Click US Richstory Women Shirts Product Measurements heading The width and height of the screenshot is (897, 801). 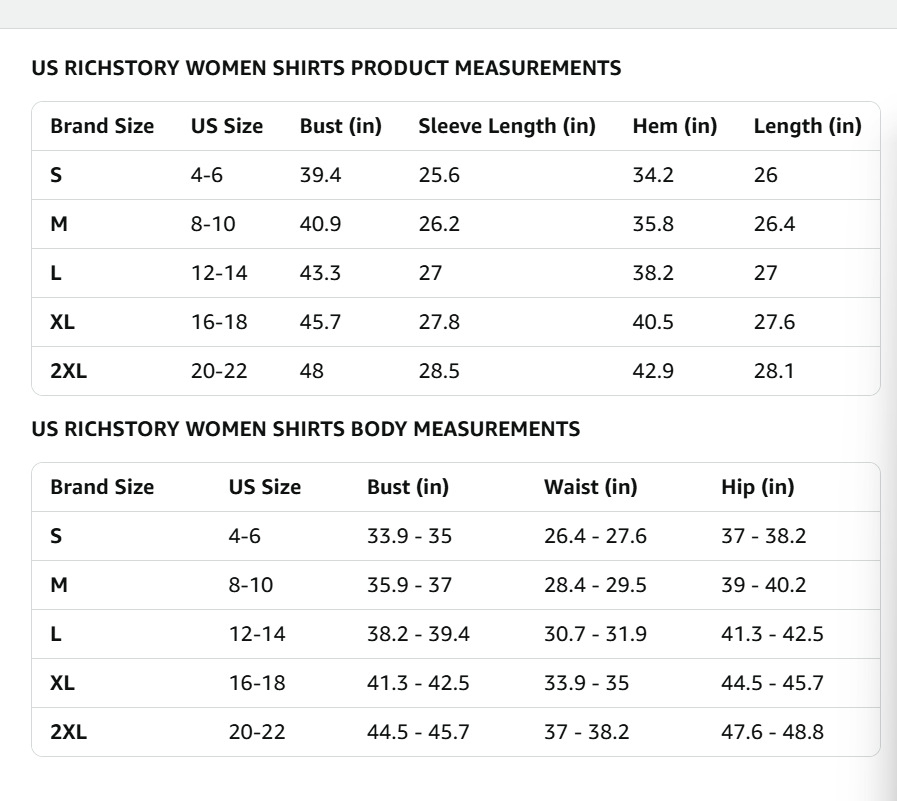pyautogui.click(x=326, y=68)
